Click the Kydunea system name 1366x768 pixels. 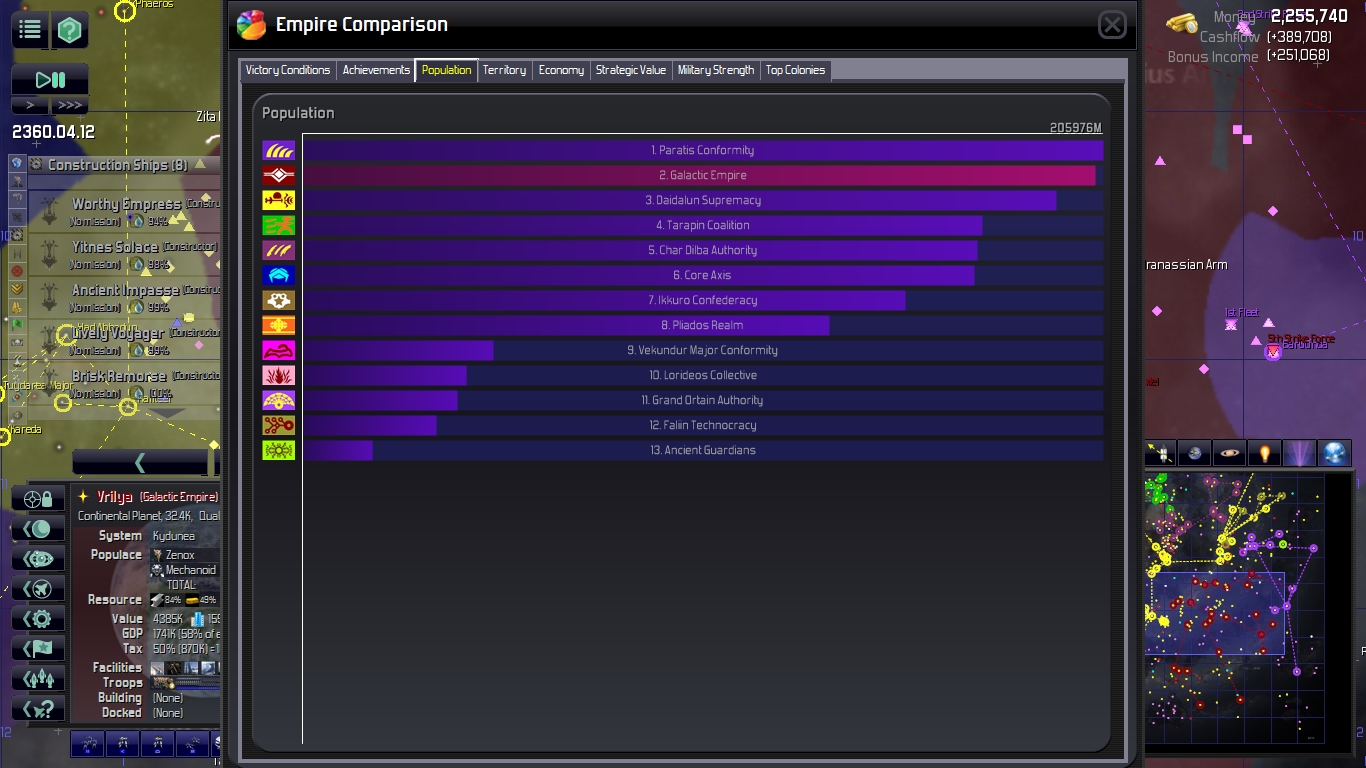click(x=174, y=536)
